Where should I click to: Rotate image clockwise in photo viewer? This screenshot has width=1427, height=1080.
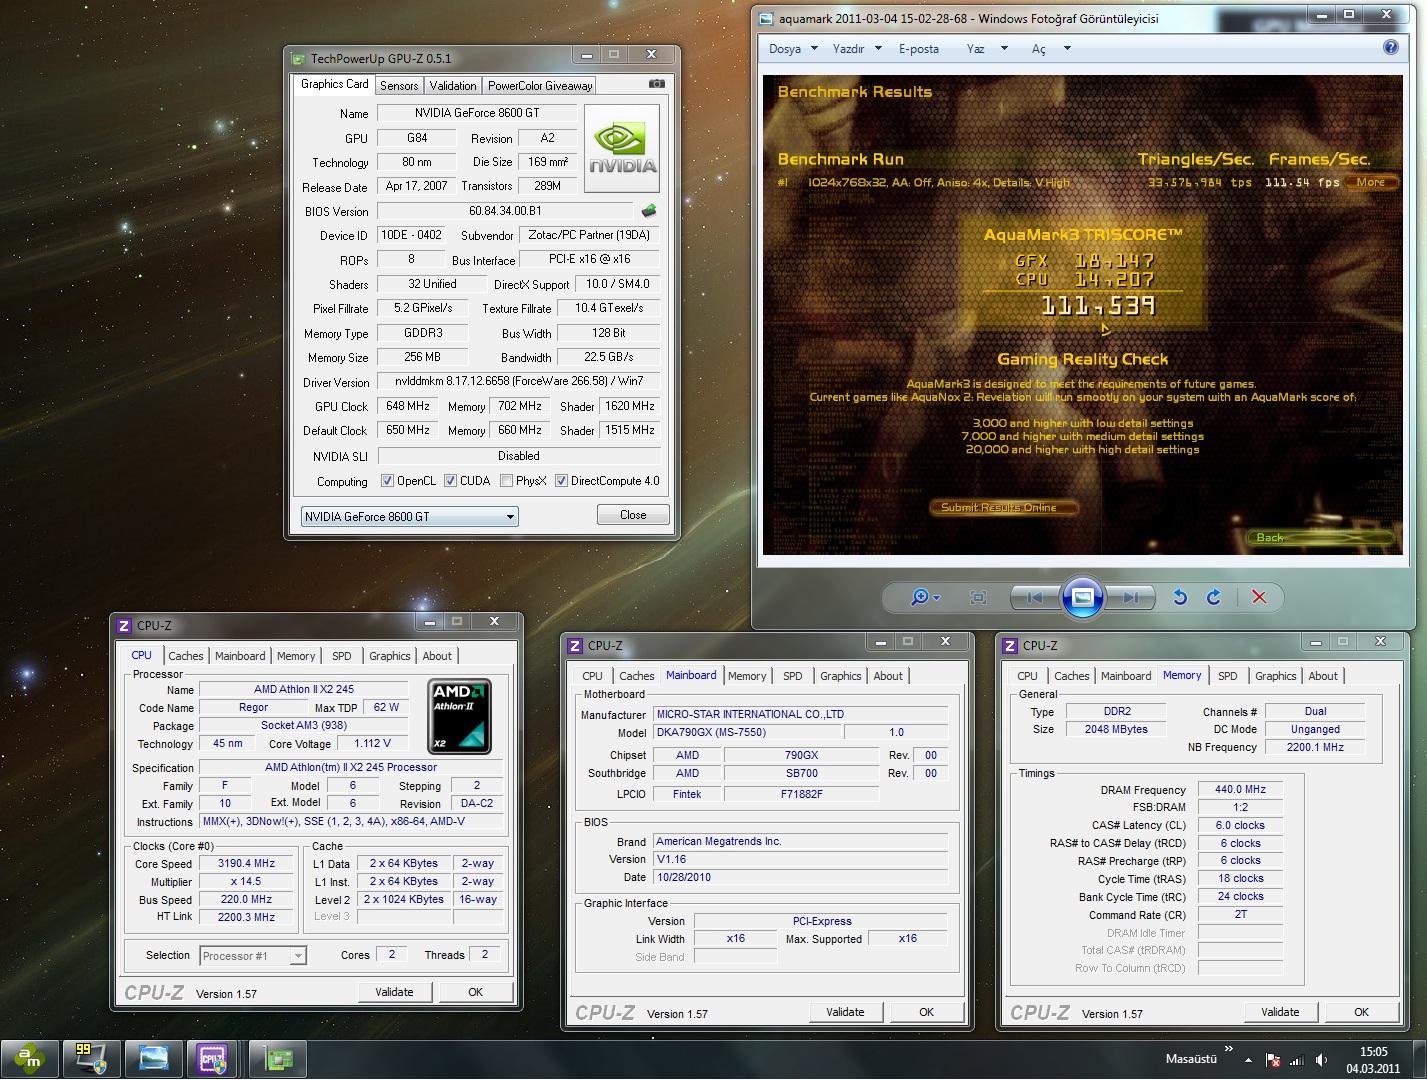pyautogui.click(x=1214, y=597)
